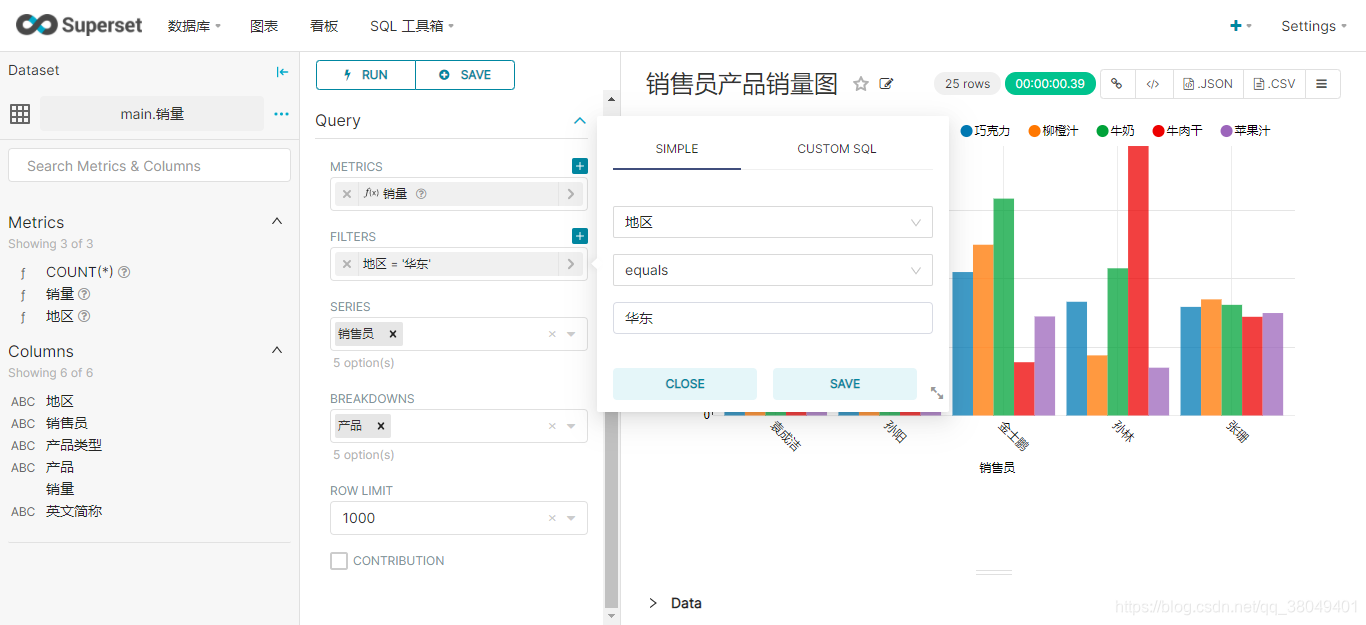Image resolution: width=1366 pixels, height=625 pixels.
Task: Open the BREAKDOWNS dropdown caret
Action: [571, 426]
